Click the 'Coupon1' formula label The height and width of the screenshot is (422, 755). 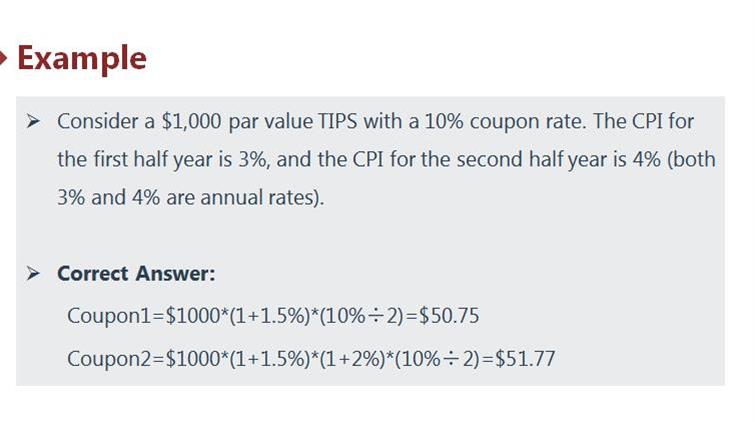click(105, 316)
